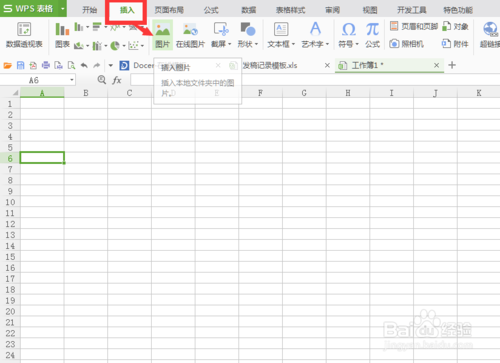Expand the column chart type dropdown
Image resolution: width=500 pixels, height=363 pixels.
[x=88, y=27]
